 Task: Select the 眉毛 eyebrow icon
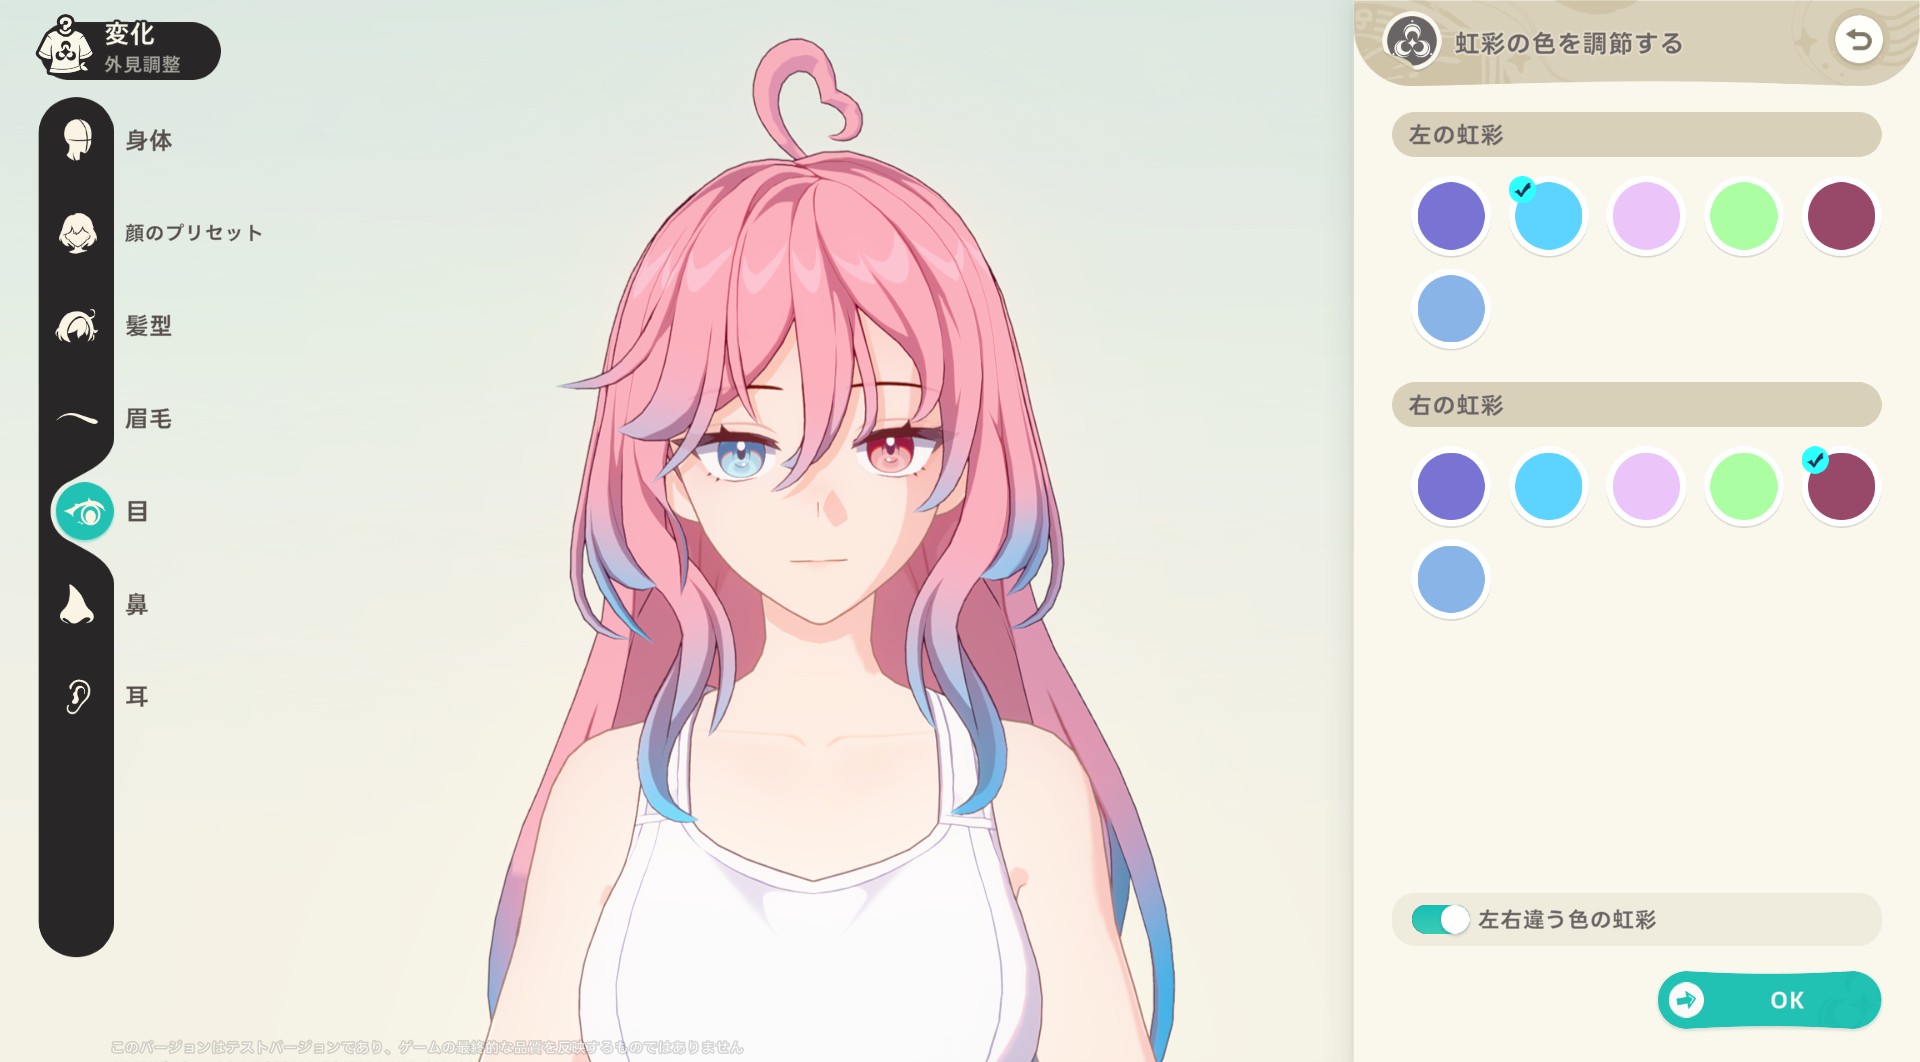77,419
